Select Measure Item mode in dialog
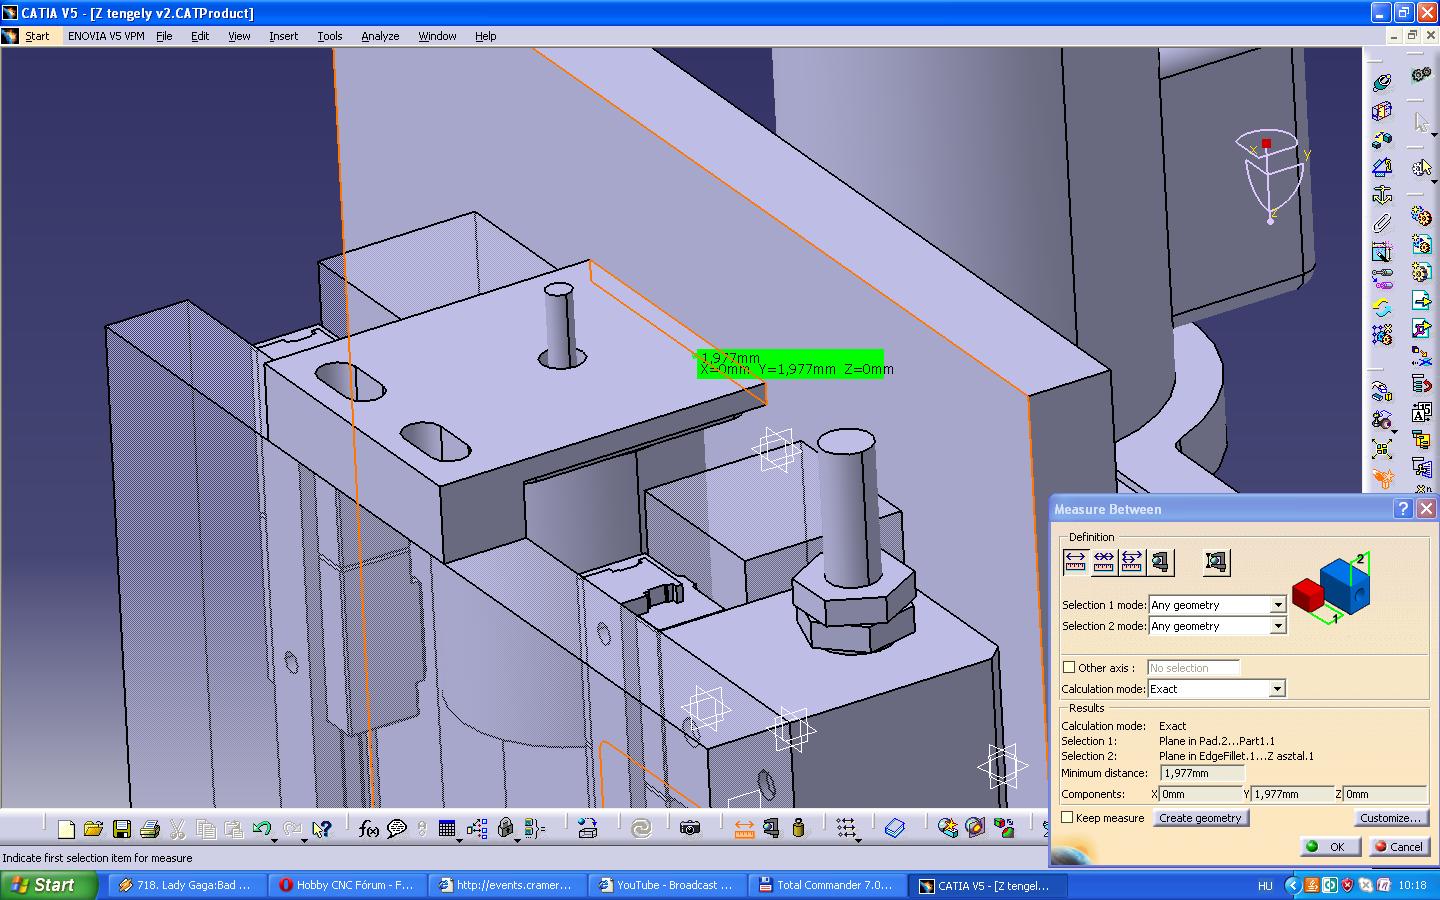1440x900 pixels. (1160, 563)
